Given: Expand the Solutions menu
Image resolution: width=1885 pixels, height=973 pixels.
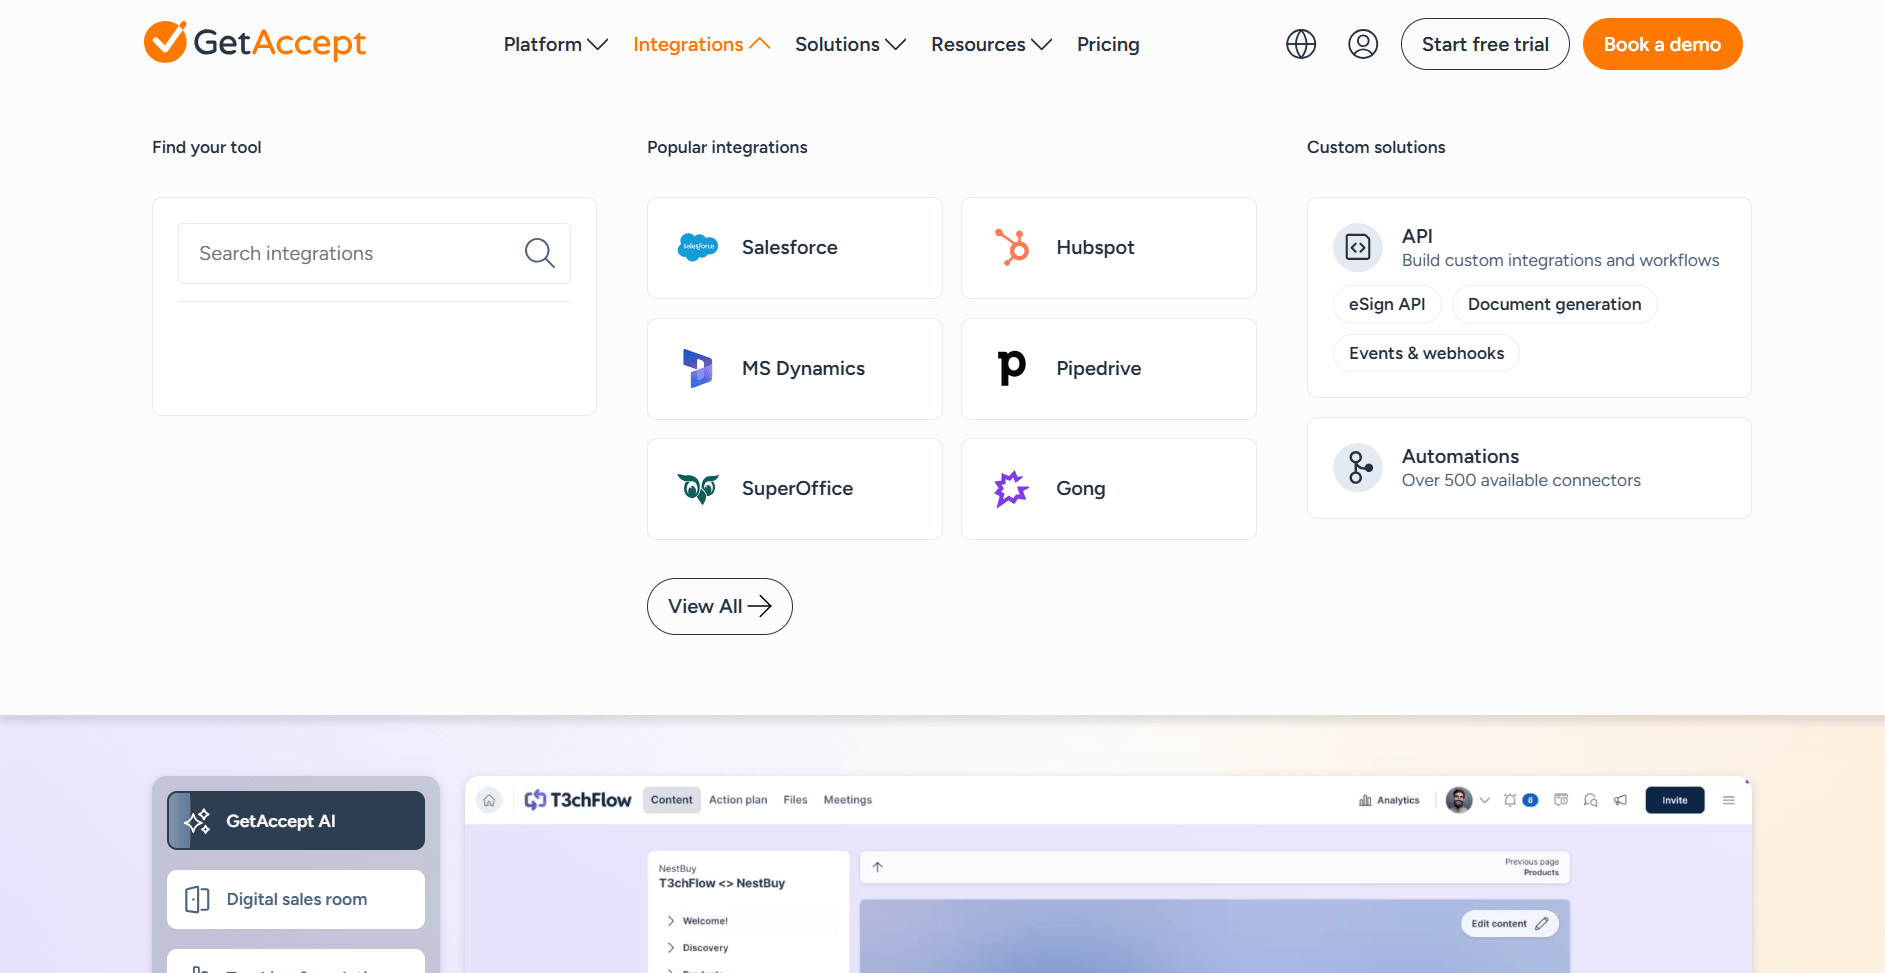Looking at the screenshot, I should (850, 44).
